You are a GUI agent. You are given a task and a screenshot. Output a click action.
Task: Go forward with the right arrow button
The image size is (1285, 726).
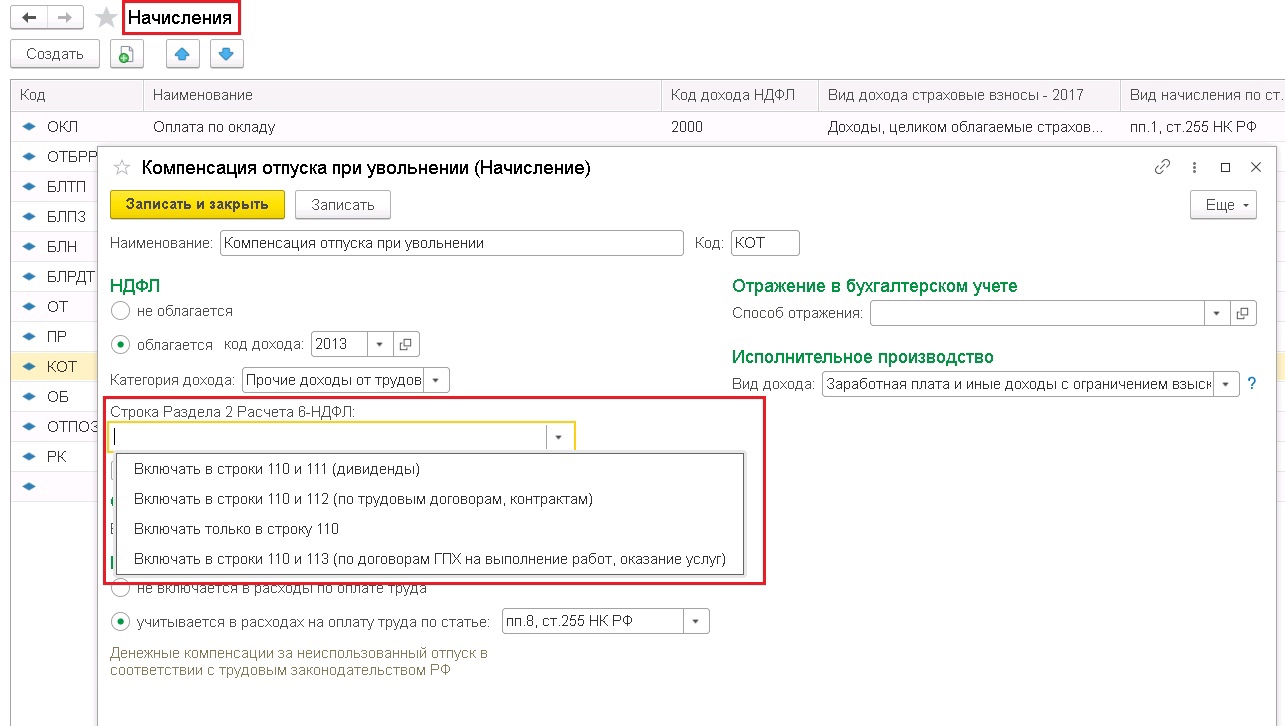[x=67, y=17]
